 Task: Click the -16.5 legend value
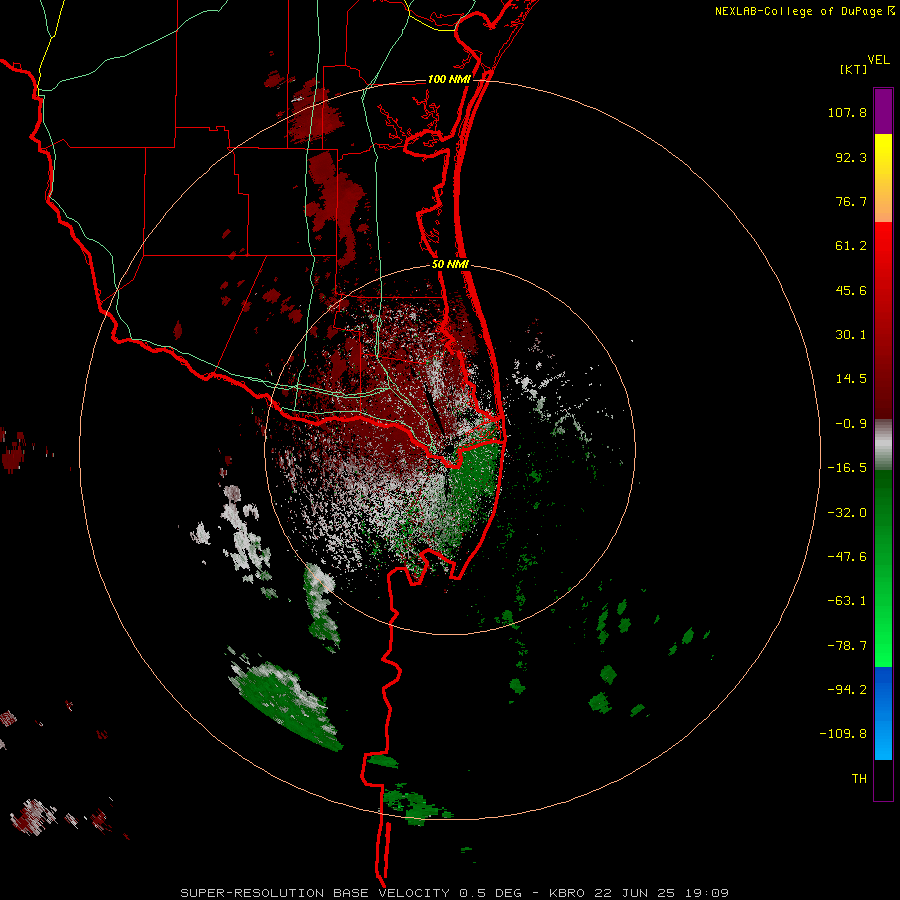(847, 468)
